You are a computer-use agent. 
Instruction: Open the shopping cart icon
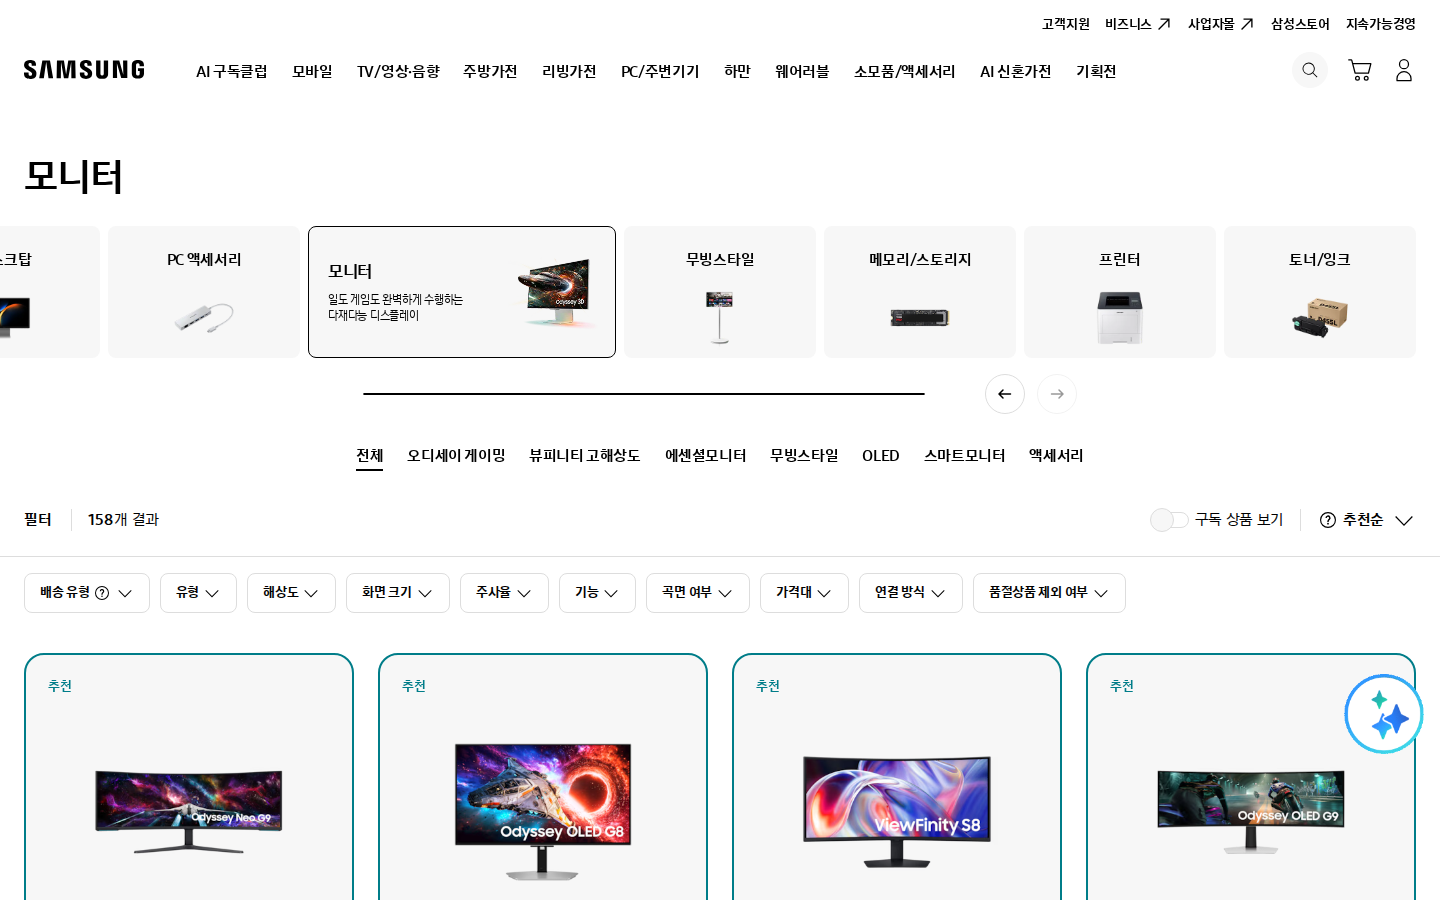[x=1359, y=70]
